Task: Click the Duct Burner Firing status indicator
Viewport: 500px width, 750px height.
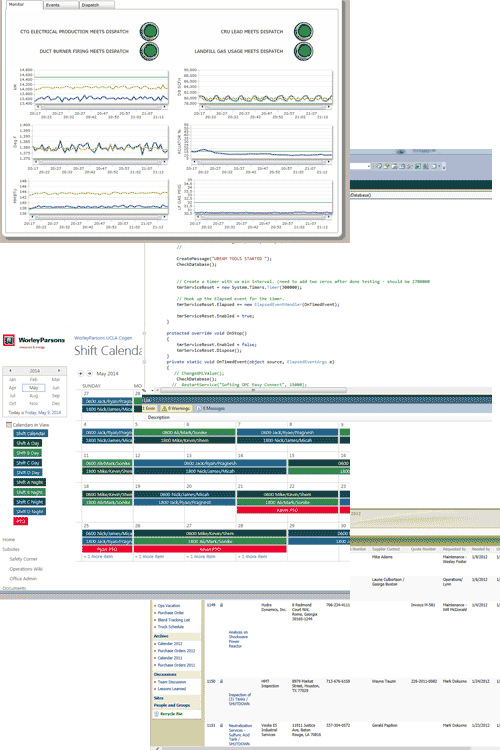Action: [x=149, y=51]
